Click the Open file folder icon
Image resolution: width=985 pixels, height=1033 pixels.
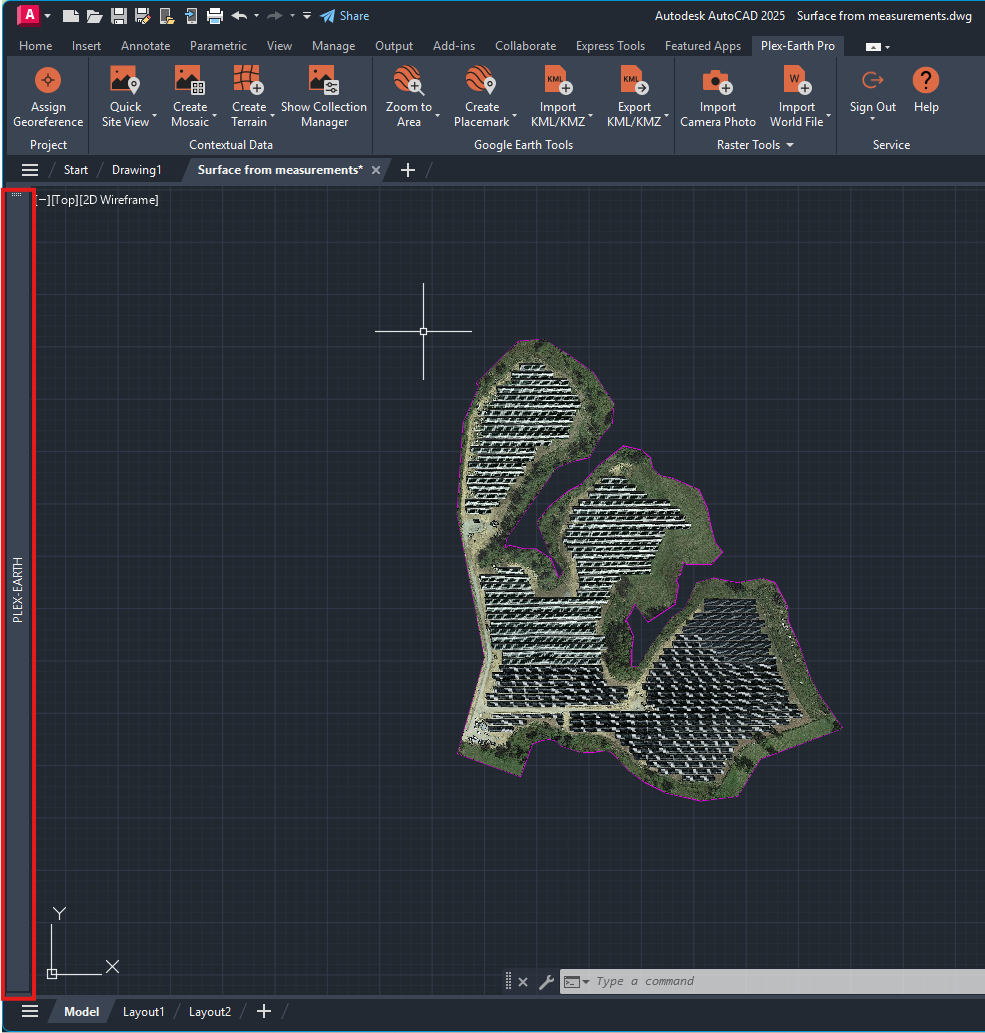tap(94, 16)
